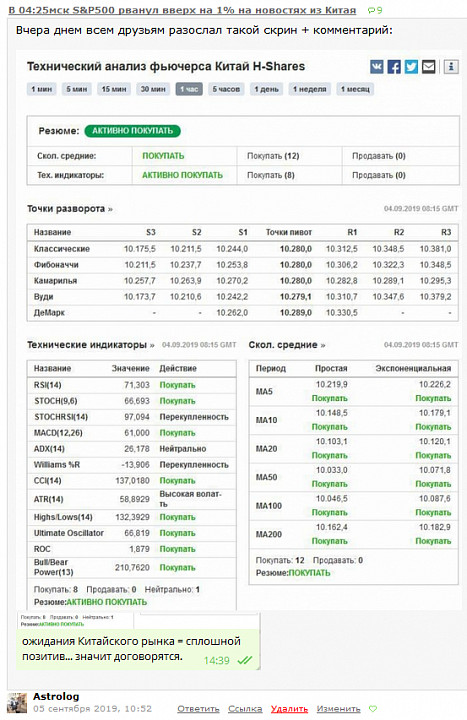Click the Вуди pivot row label
Viewport: 467px width, 720px height.
coord(44,297)
